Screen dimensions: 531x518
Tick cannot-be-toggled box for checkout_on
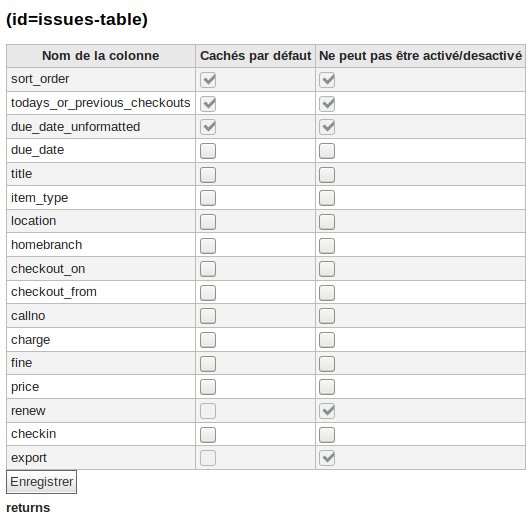[x=327, y=269]
